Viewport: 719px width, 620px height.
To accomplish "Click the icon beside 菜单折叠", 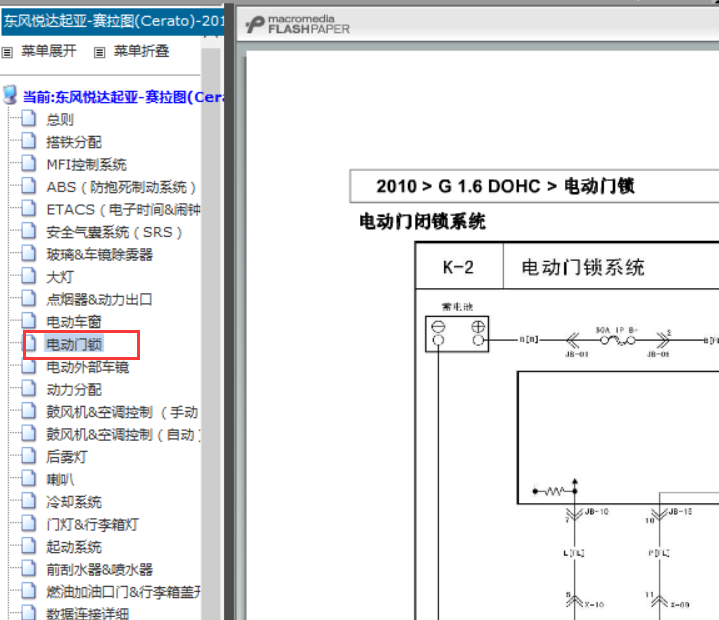I will (x=100, y=52).
